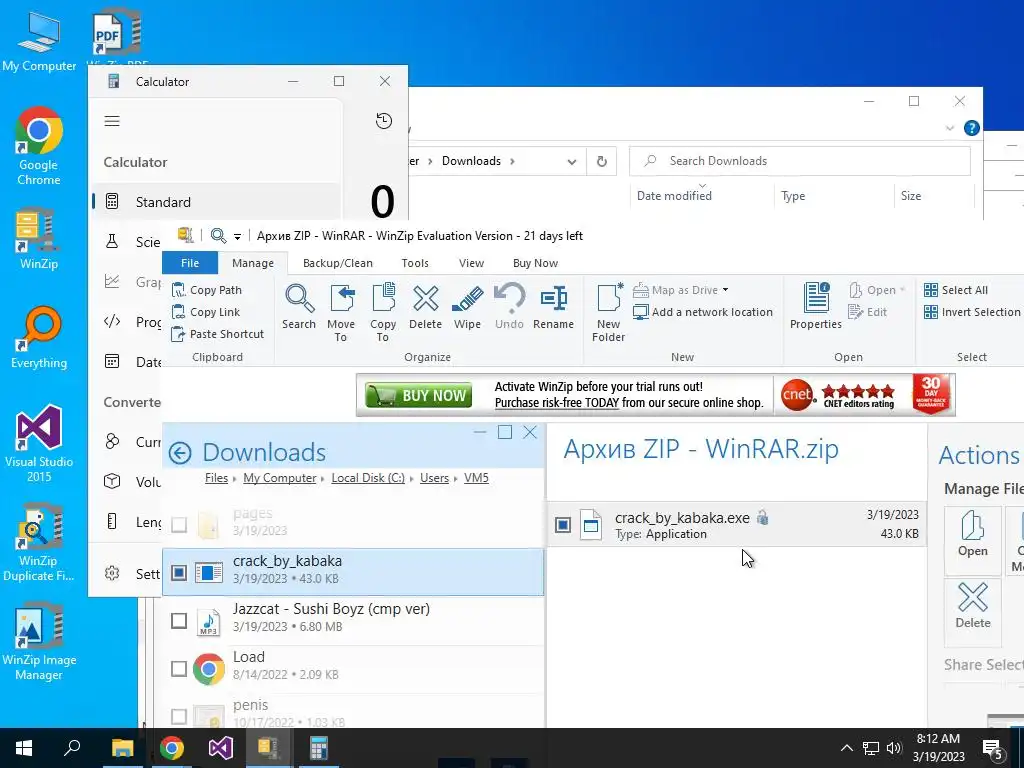Open Windows Start menu
The height and width of the screenshot is (768, 1024).
[x=24, y=748]
